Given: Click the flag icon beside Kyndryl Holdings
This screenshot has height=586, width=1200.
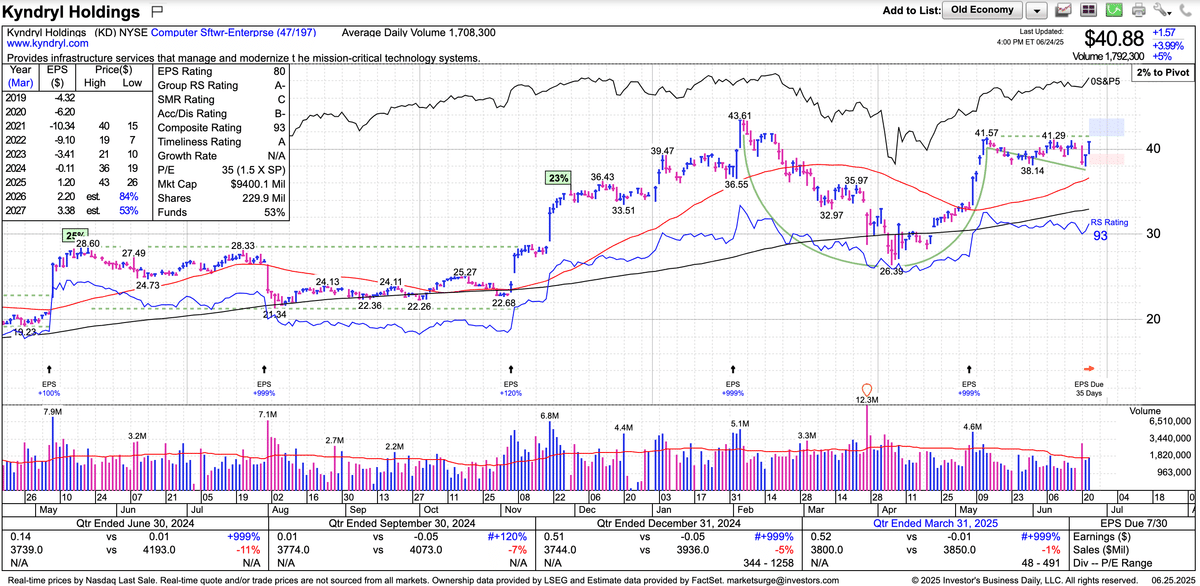Looking at the screenshot, I should [x=157, y=12].
